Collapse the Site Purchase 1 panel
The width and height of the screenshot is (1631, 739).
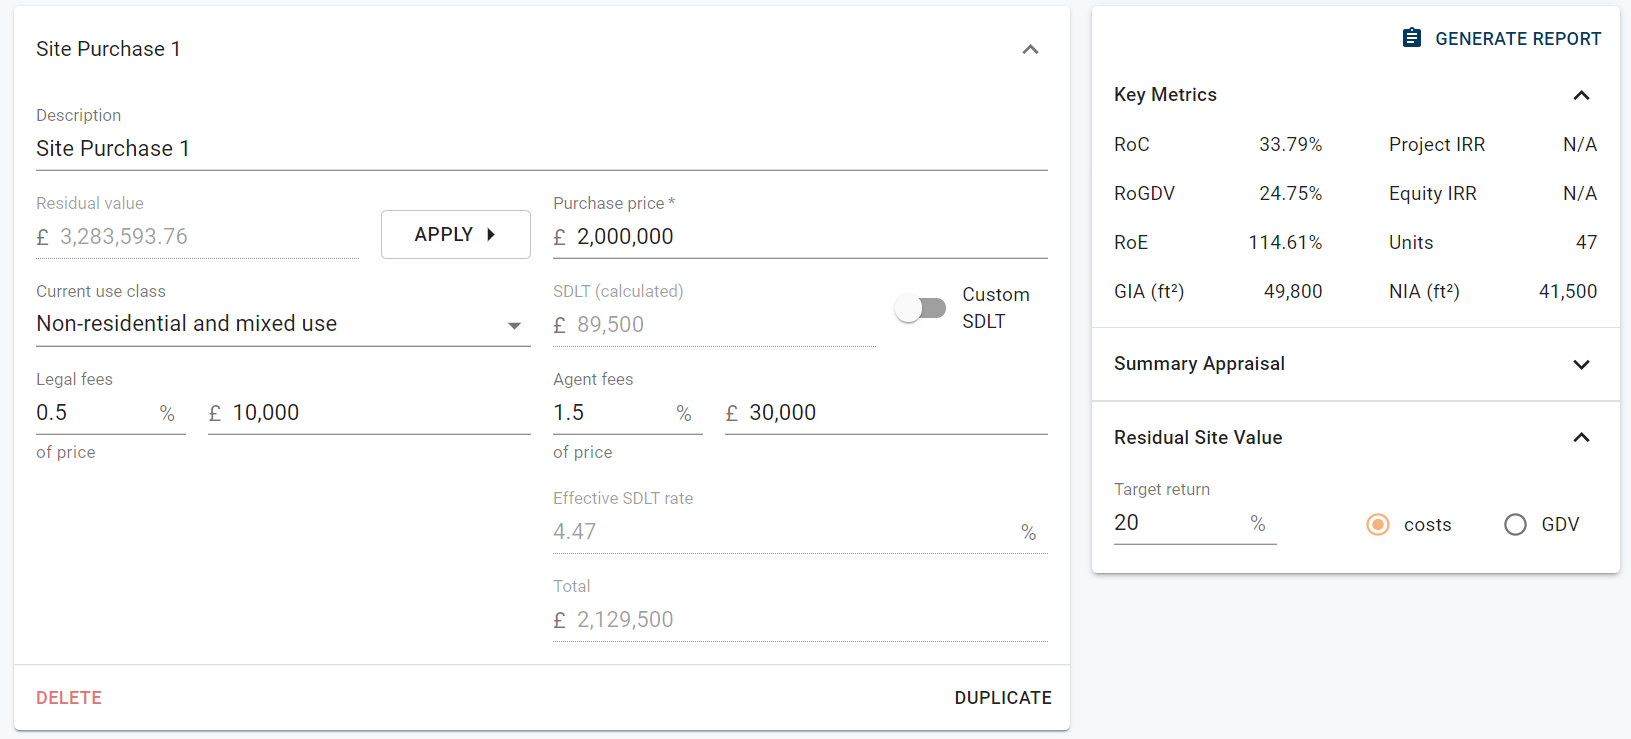pyautogui.click(x=1030, y=49)
